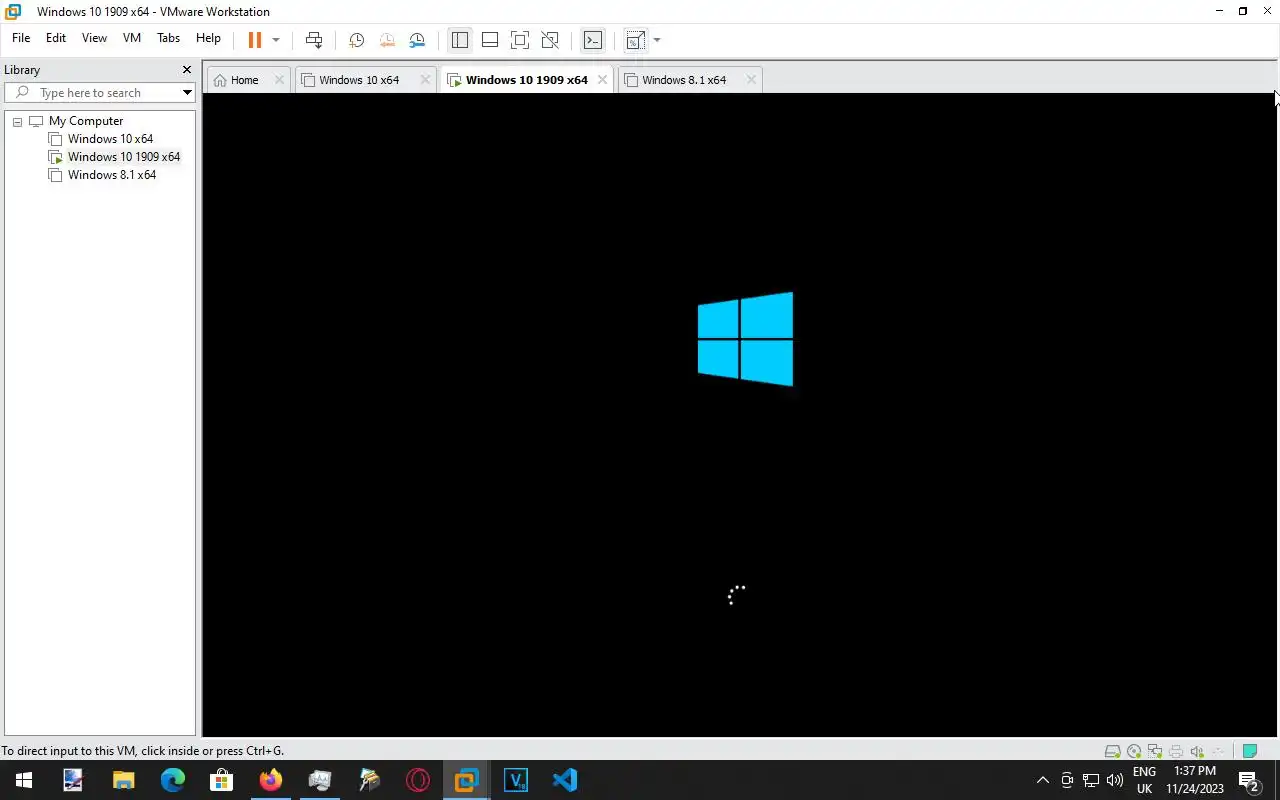This screenshot has width=1280, height=800.
Task: Open the Help menu
Action: click(x=208, y=38)
